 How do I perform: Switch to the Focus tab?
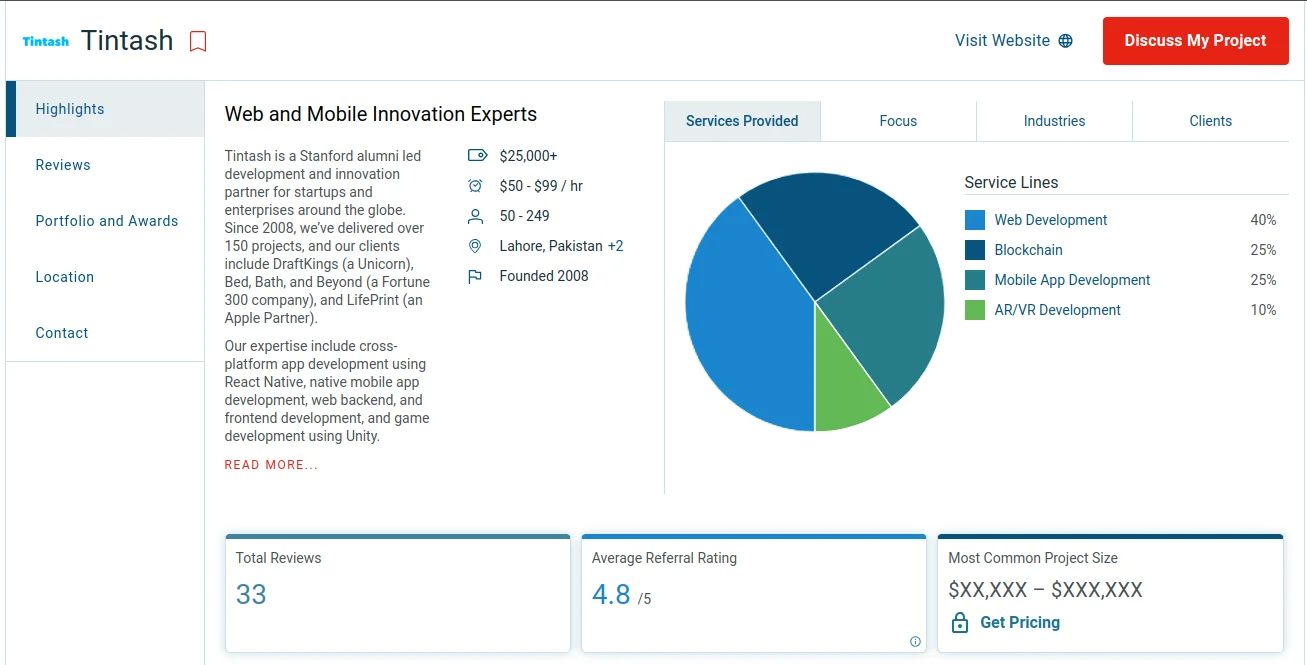(898, 121)
